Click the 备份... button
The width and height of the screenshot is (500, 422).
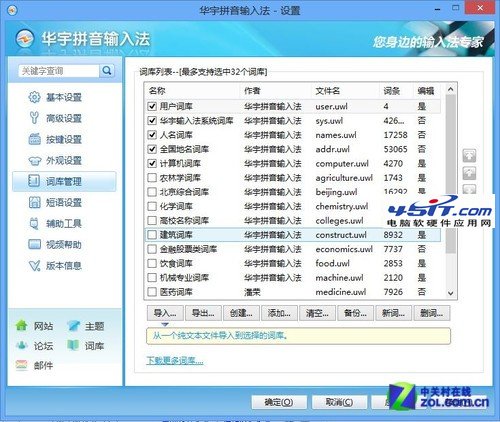point(355,313)
